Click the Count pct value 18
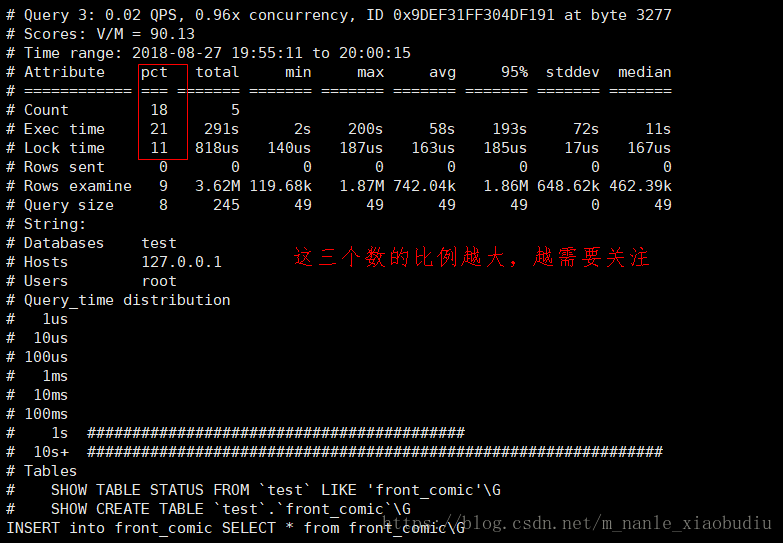783x543 pixels. 159,110
